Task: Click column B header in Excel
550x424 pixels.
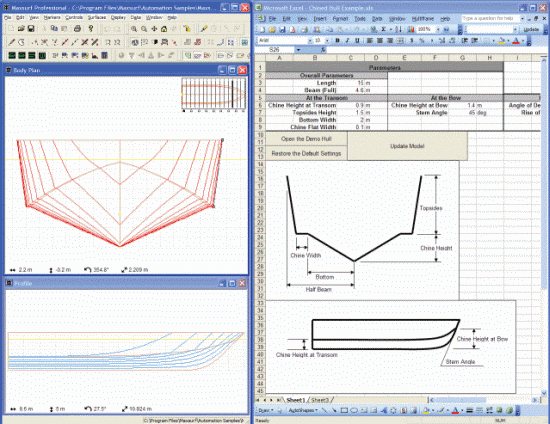Action: point(315,58)
